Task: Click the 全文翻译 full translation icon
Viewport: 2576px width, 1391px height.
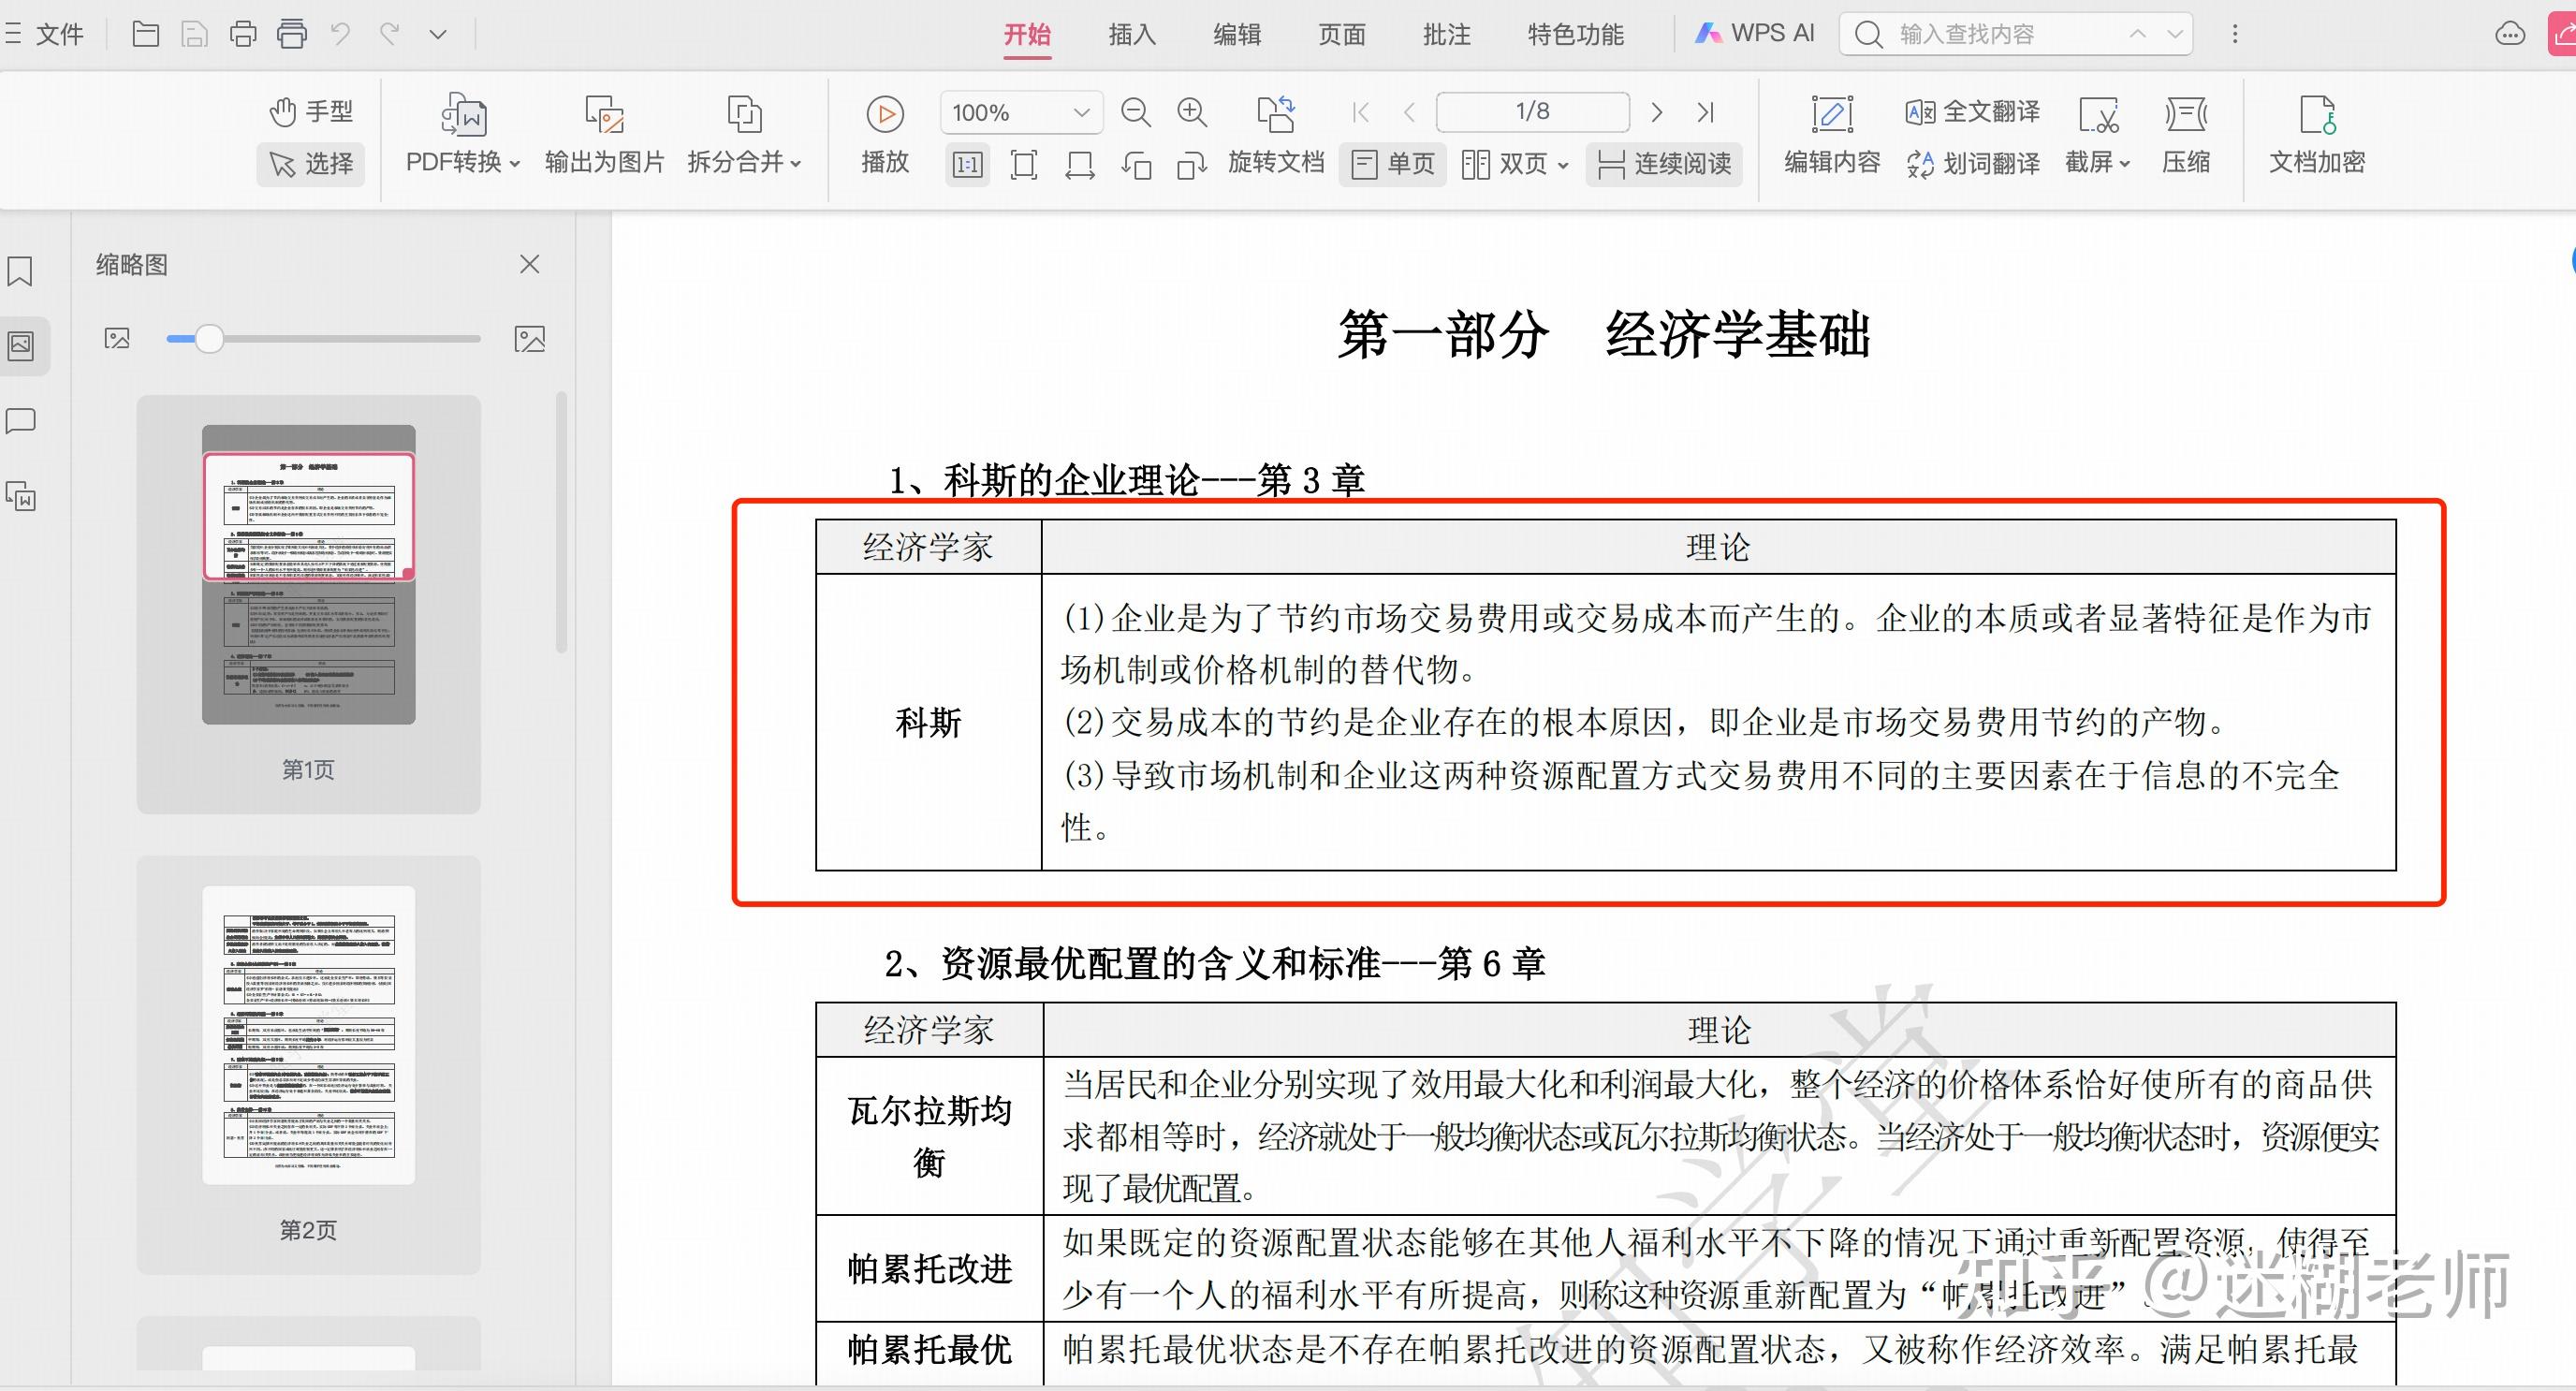Action: (1969, 111)
